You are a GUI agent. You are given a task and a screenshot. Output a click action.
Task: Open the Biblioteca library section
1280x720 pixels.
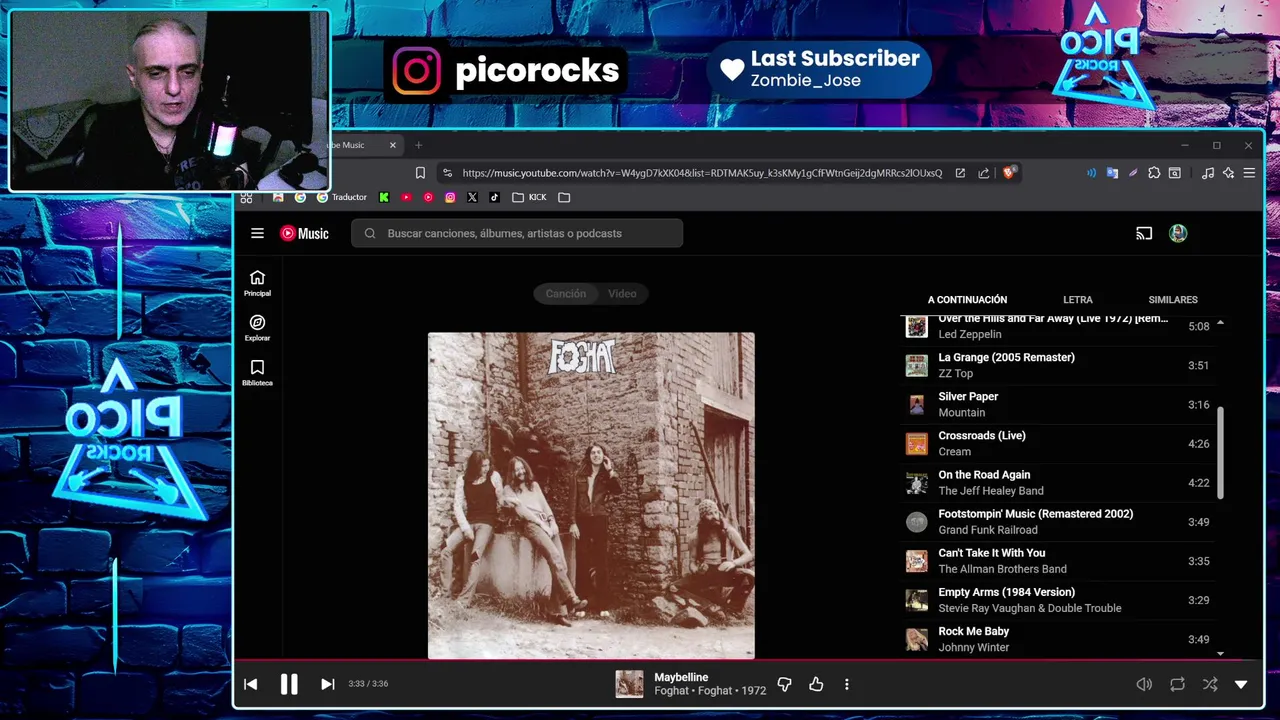(257, 373)
